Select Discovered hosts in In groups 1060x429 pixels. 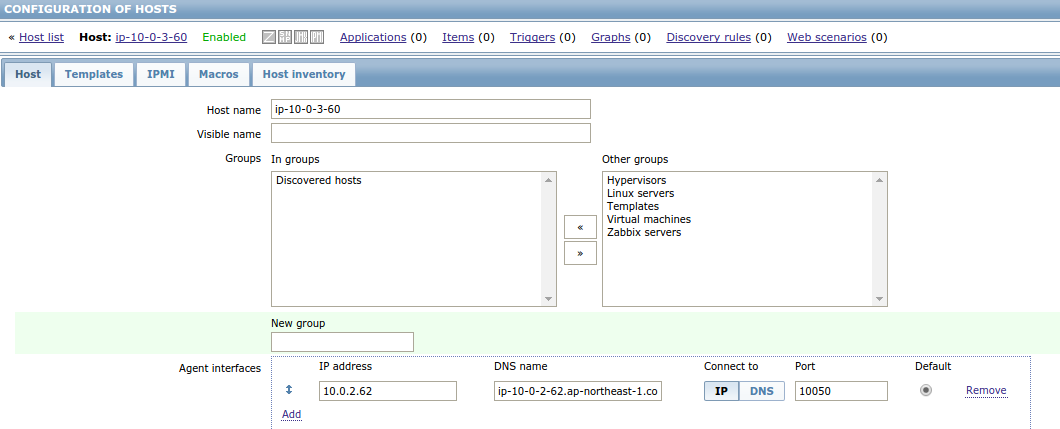pyautogui.click(x=319, y=180)
